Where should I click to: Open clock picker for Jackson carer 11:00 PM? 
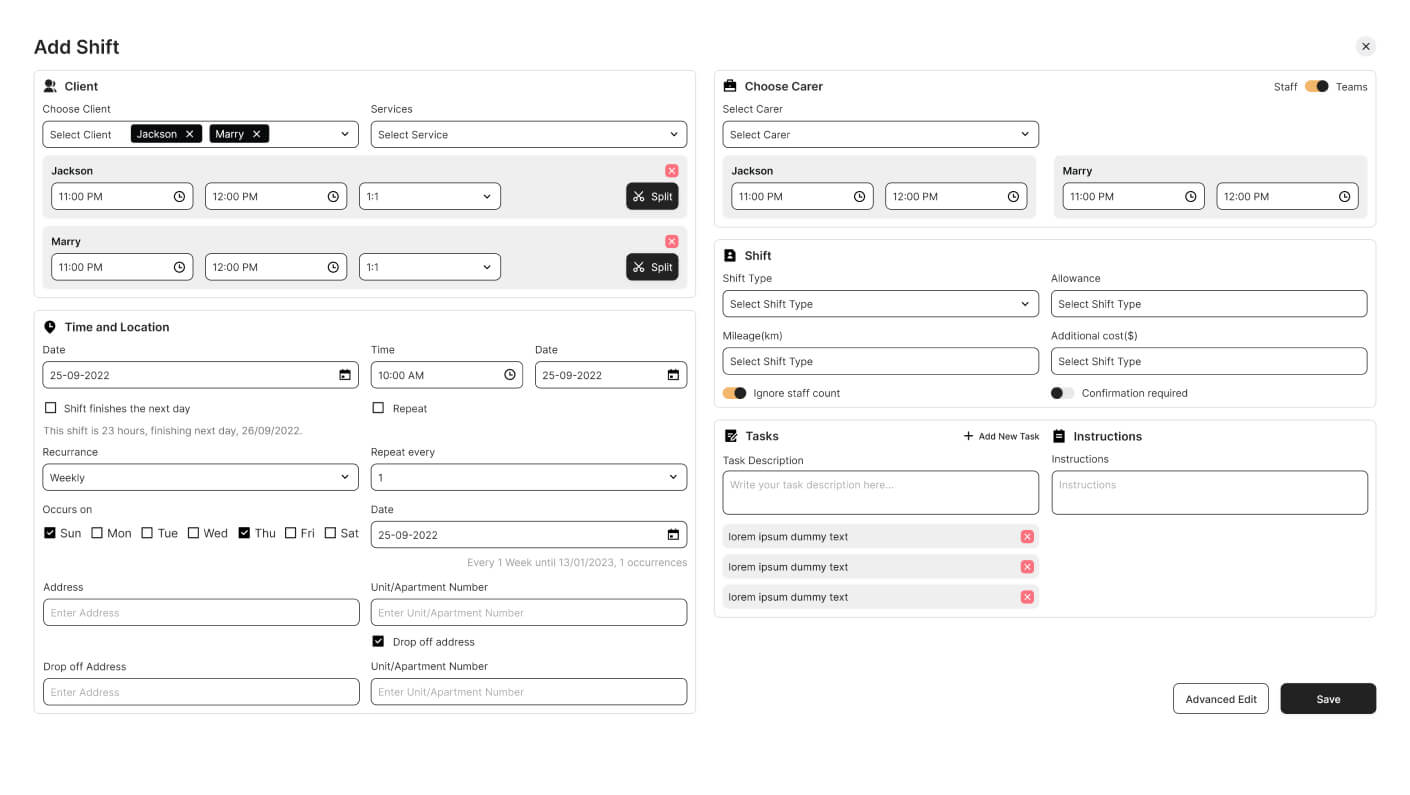pyautogui.click(x=859, y=197)
